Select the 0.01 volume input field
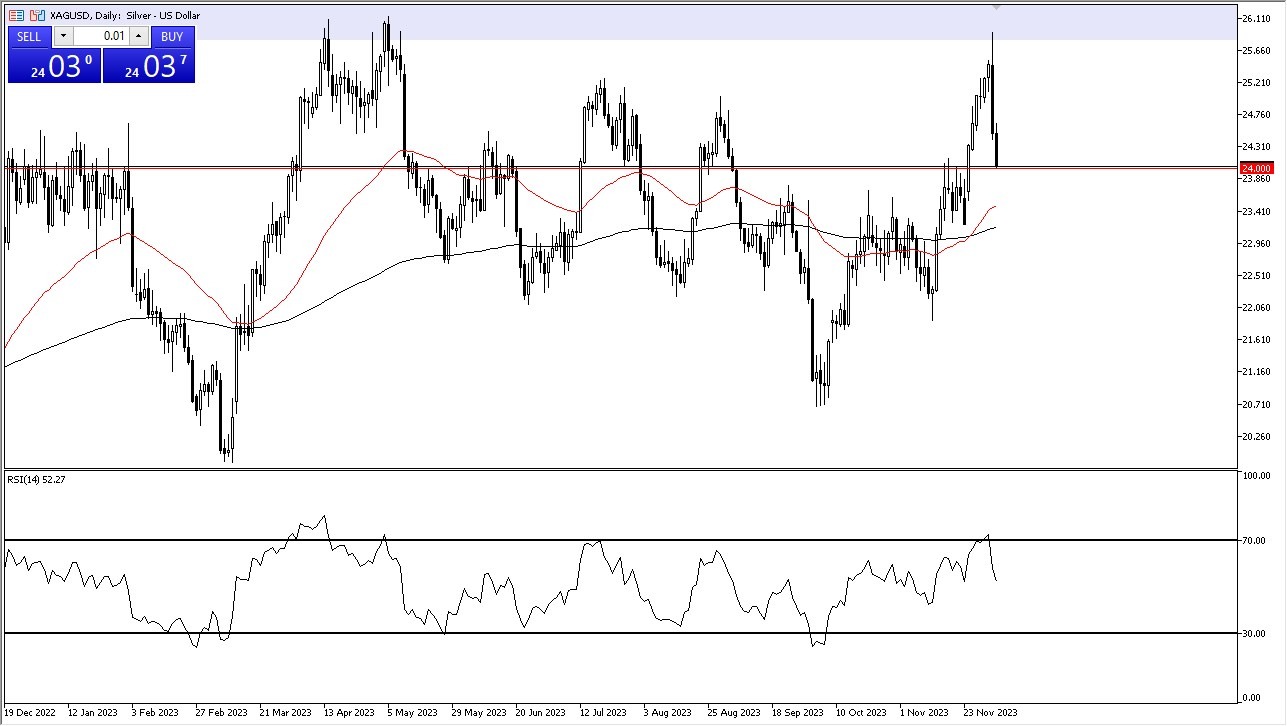Viewport: 1287px width, 726px height. point(101,36)
